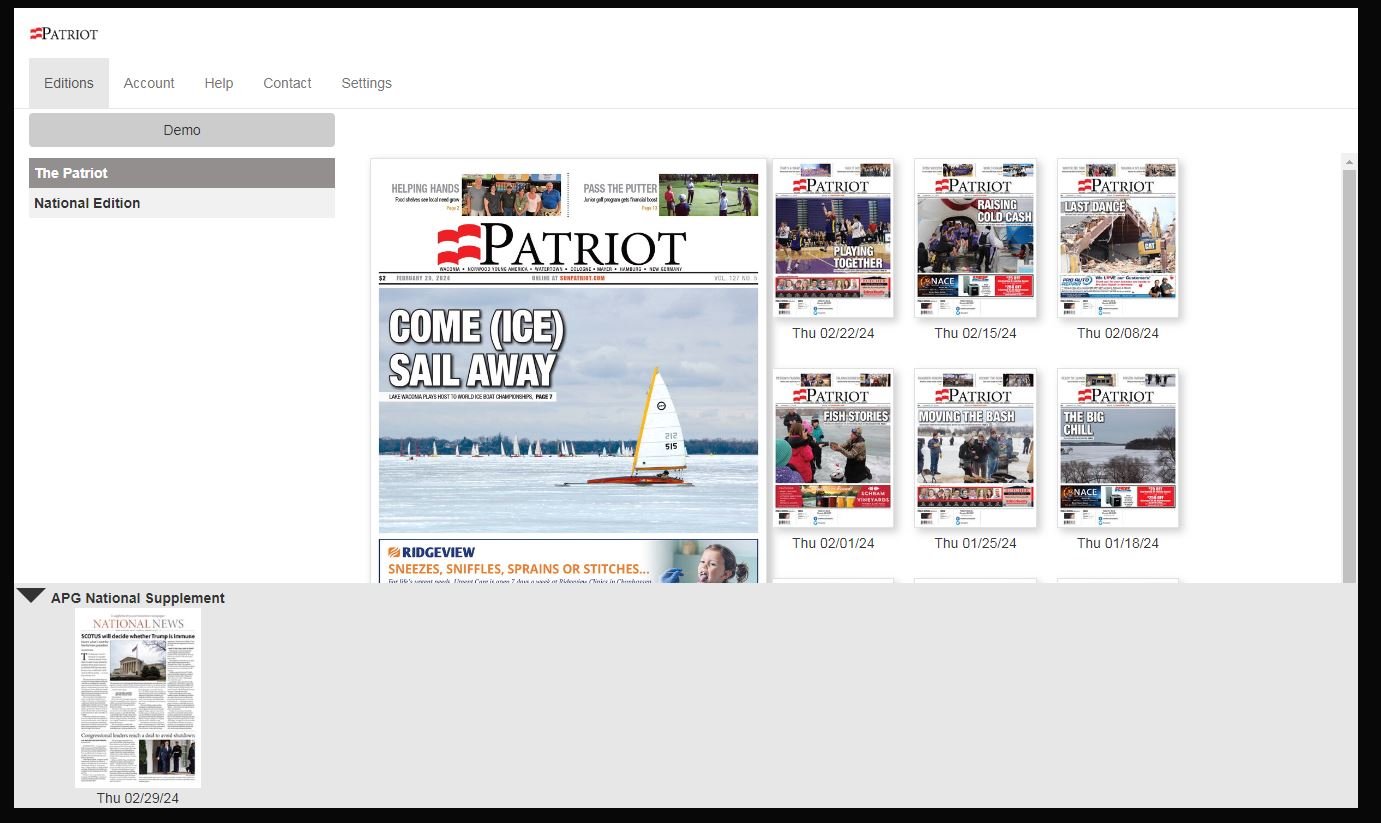Open the Thu 02/08/24 Last Dance issue
Viewport: 1381px width, 823px height.
pyautogui.click(x=1117, y=238)
